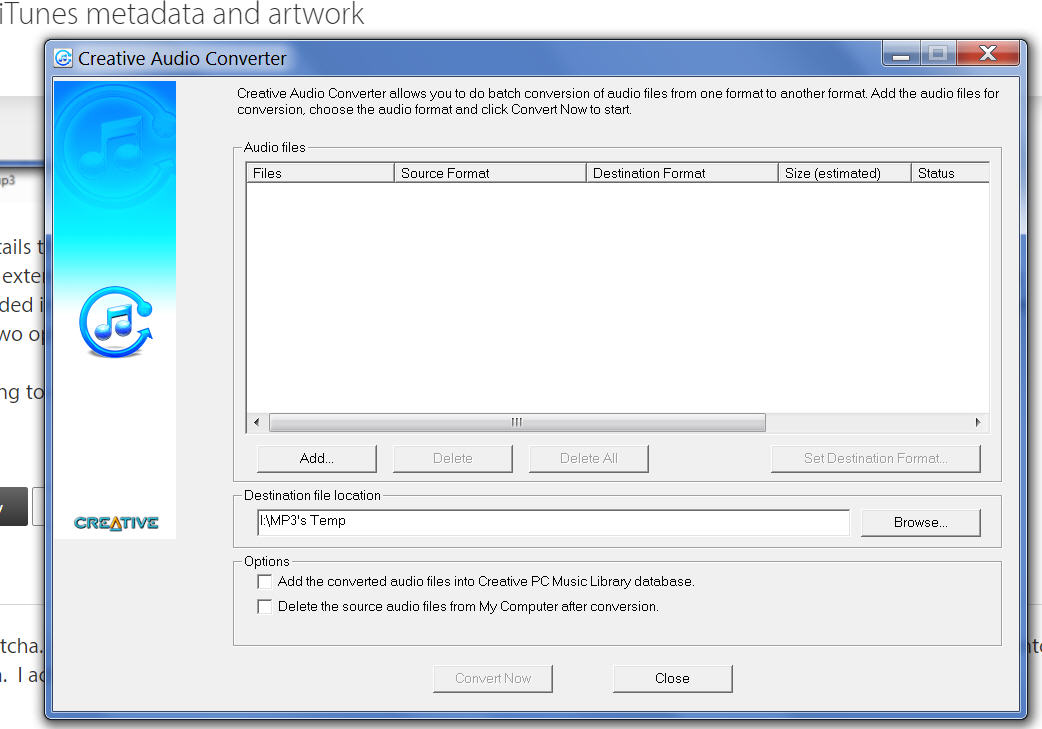Viewport: 1042px width, 729px height.
Task: Enable adding files to Creative PC Music Library
Action: tap(264, 581)
